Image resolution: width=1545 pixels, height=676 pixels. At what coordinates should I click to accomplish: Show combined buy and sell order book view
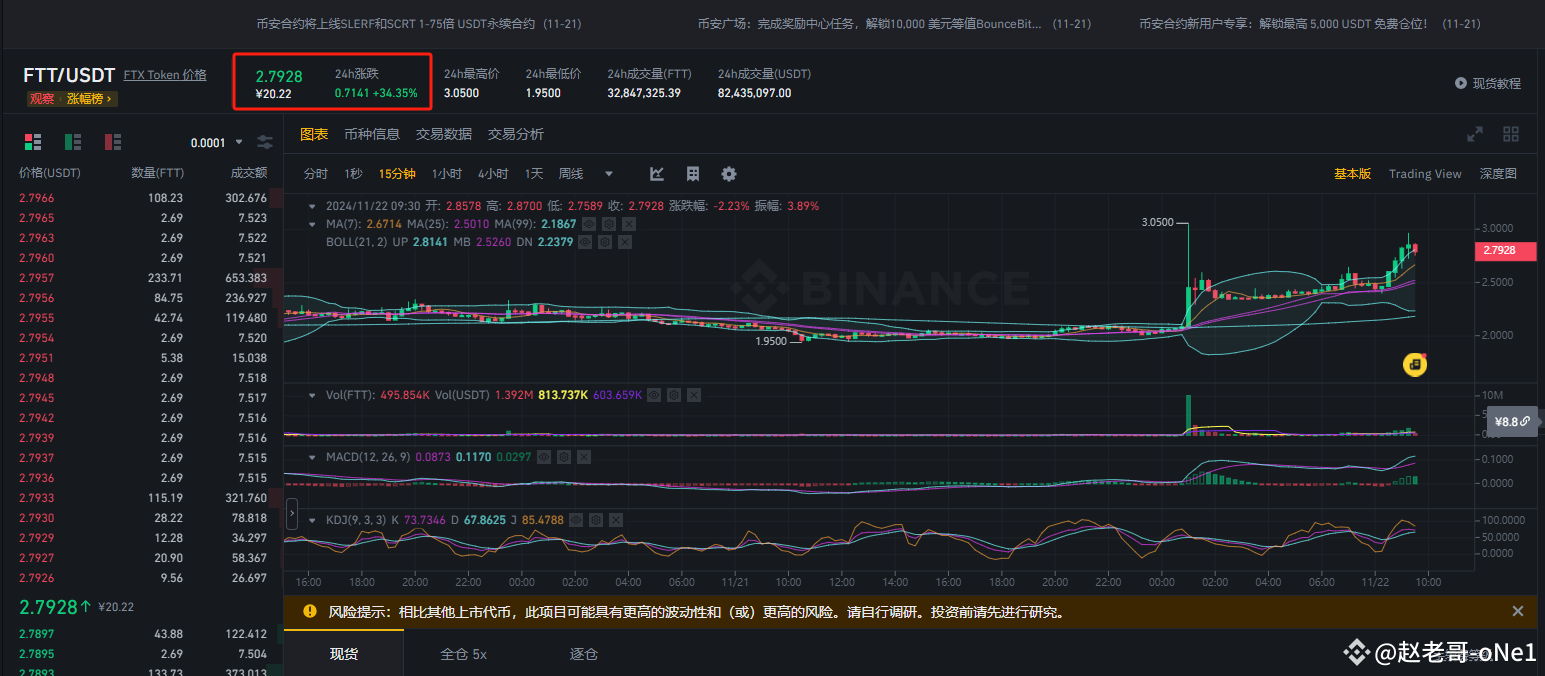(x=33, y=142)
